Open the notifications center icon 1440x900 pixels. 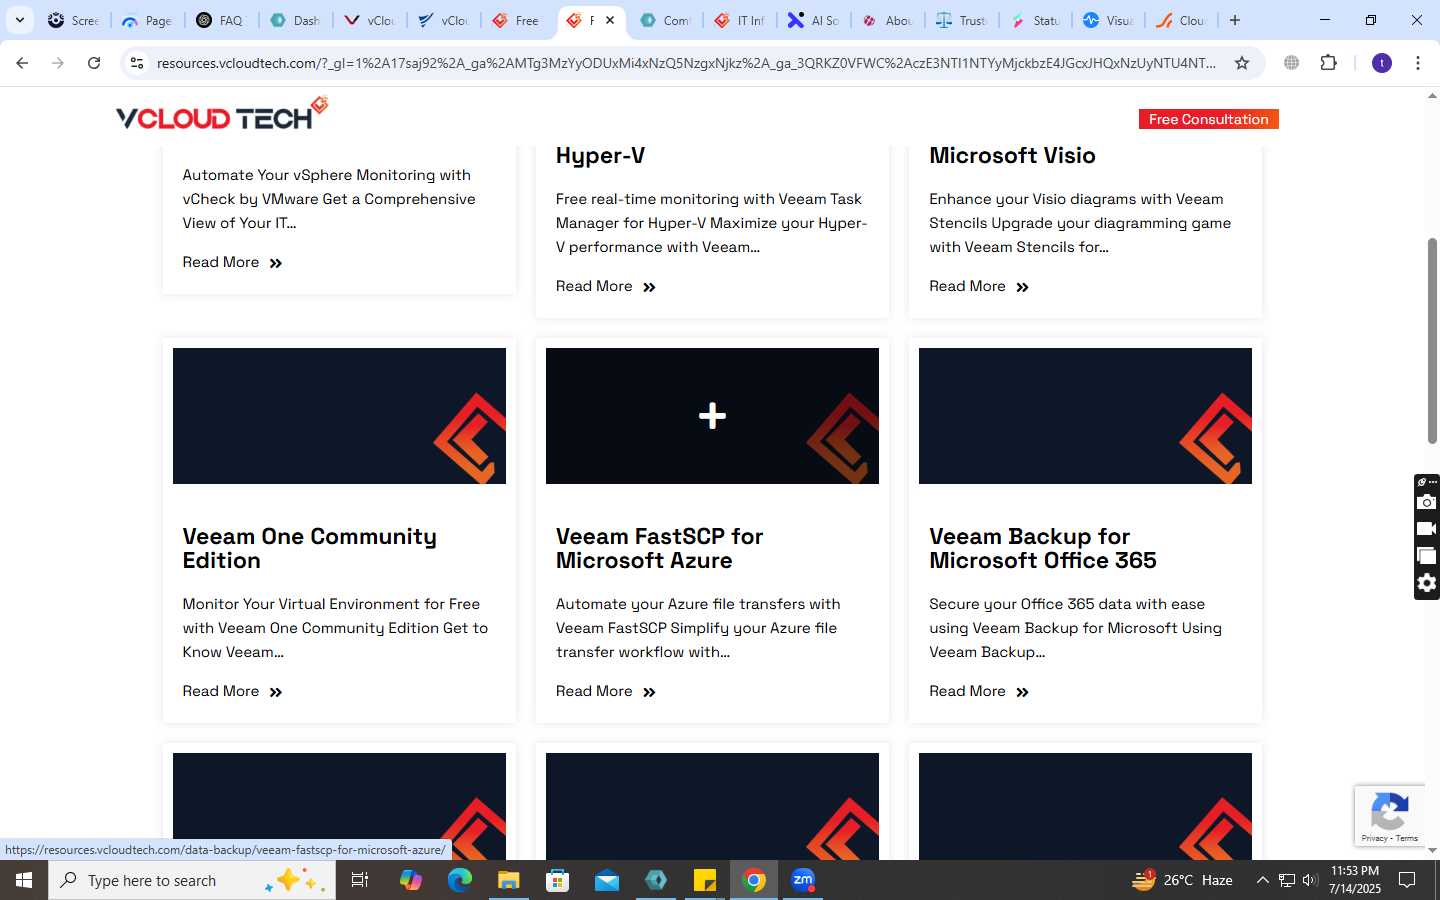pos(1407,880)
